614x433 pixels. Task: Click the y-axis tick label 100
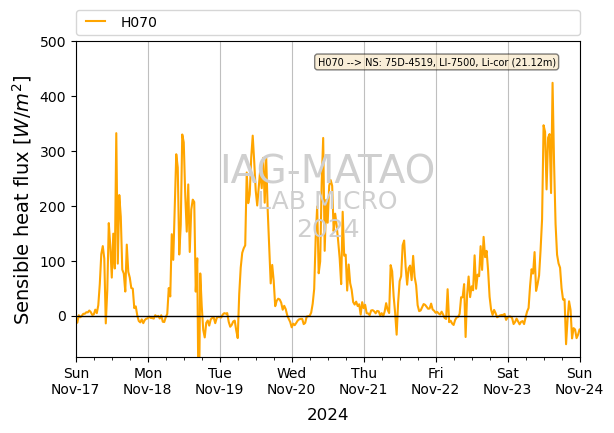53,262
